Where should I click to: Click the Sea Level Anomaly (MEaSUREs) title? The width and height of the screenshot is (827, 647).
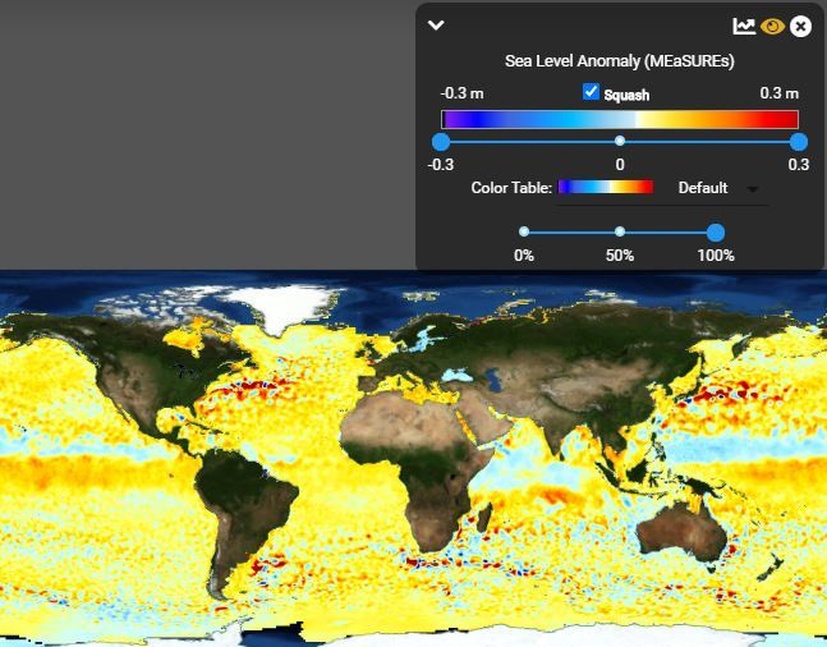click(x=620, y=61)
